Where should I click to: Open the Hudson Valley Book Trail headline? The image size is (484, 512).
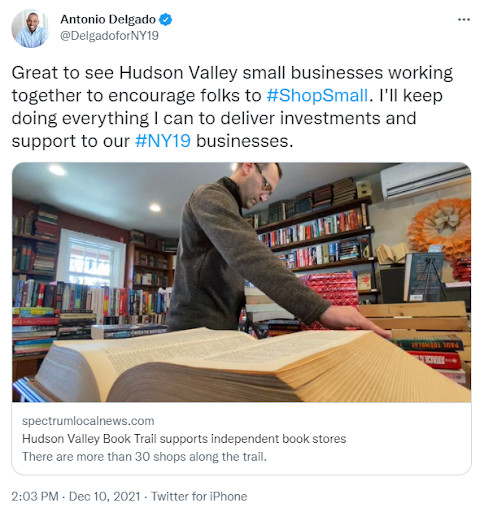(184, 439)
